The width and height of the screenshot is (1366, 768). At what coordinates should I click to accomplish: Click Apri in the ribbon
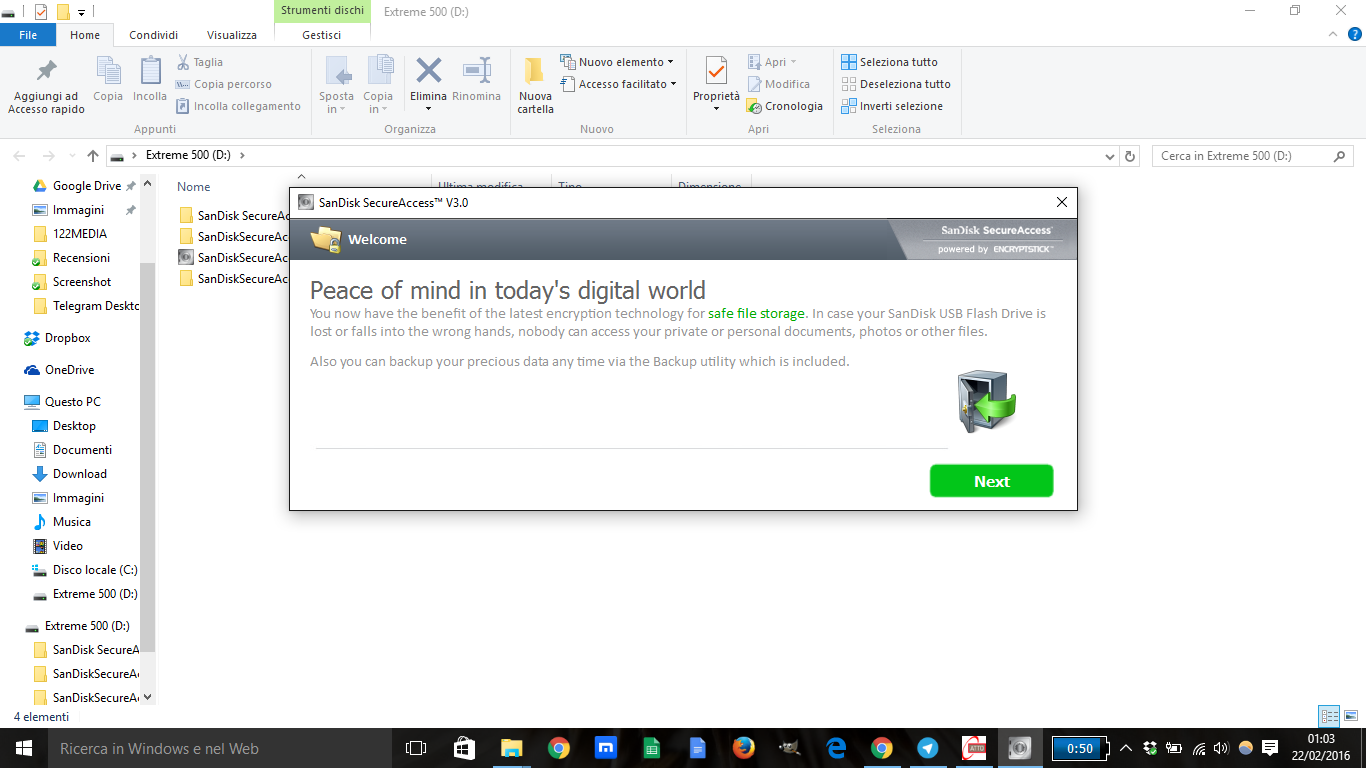coord(773,62)
